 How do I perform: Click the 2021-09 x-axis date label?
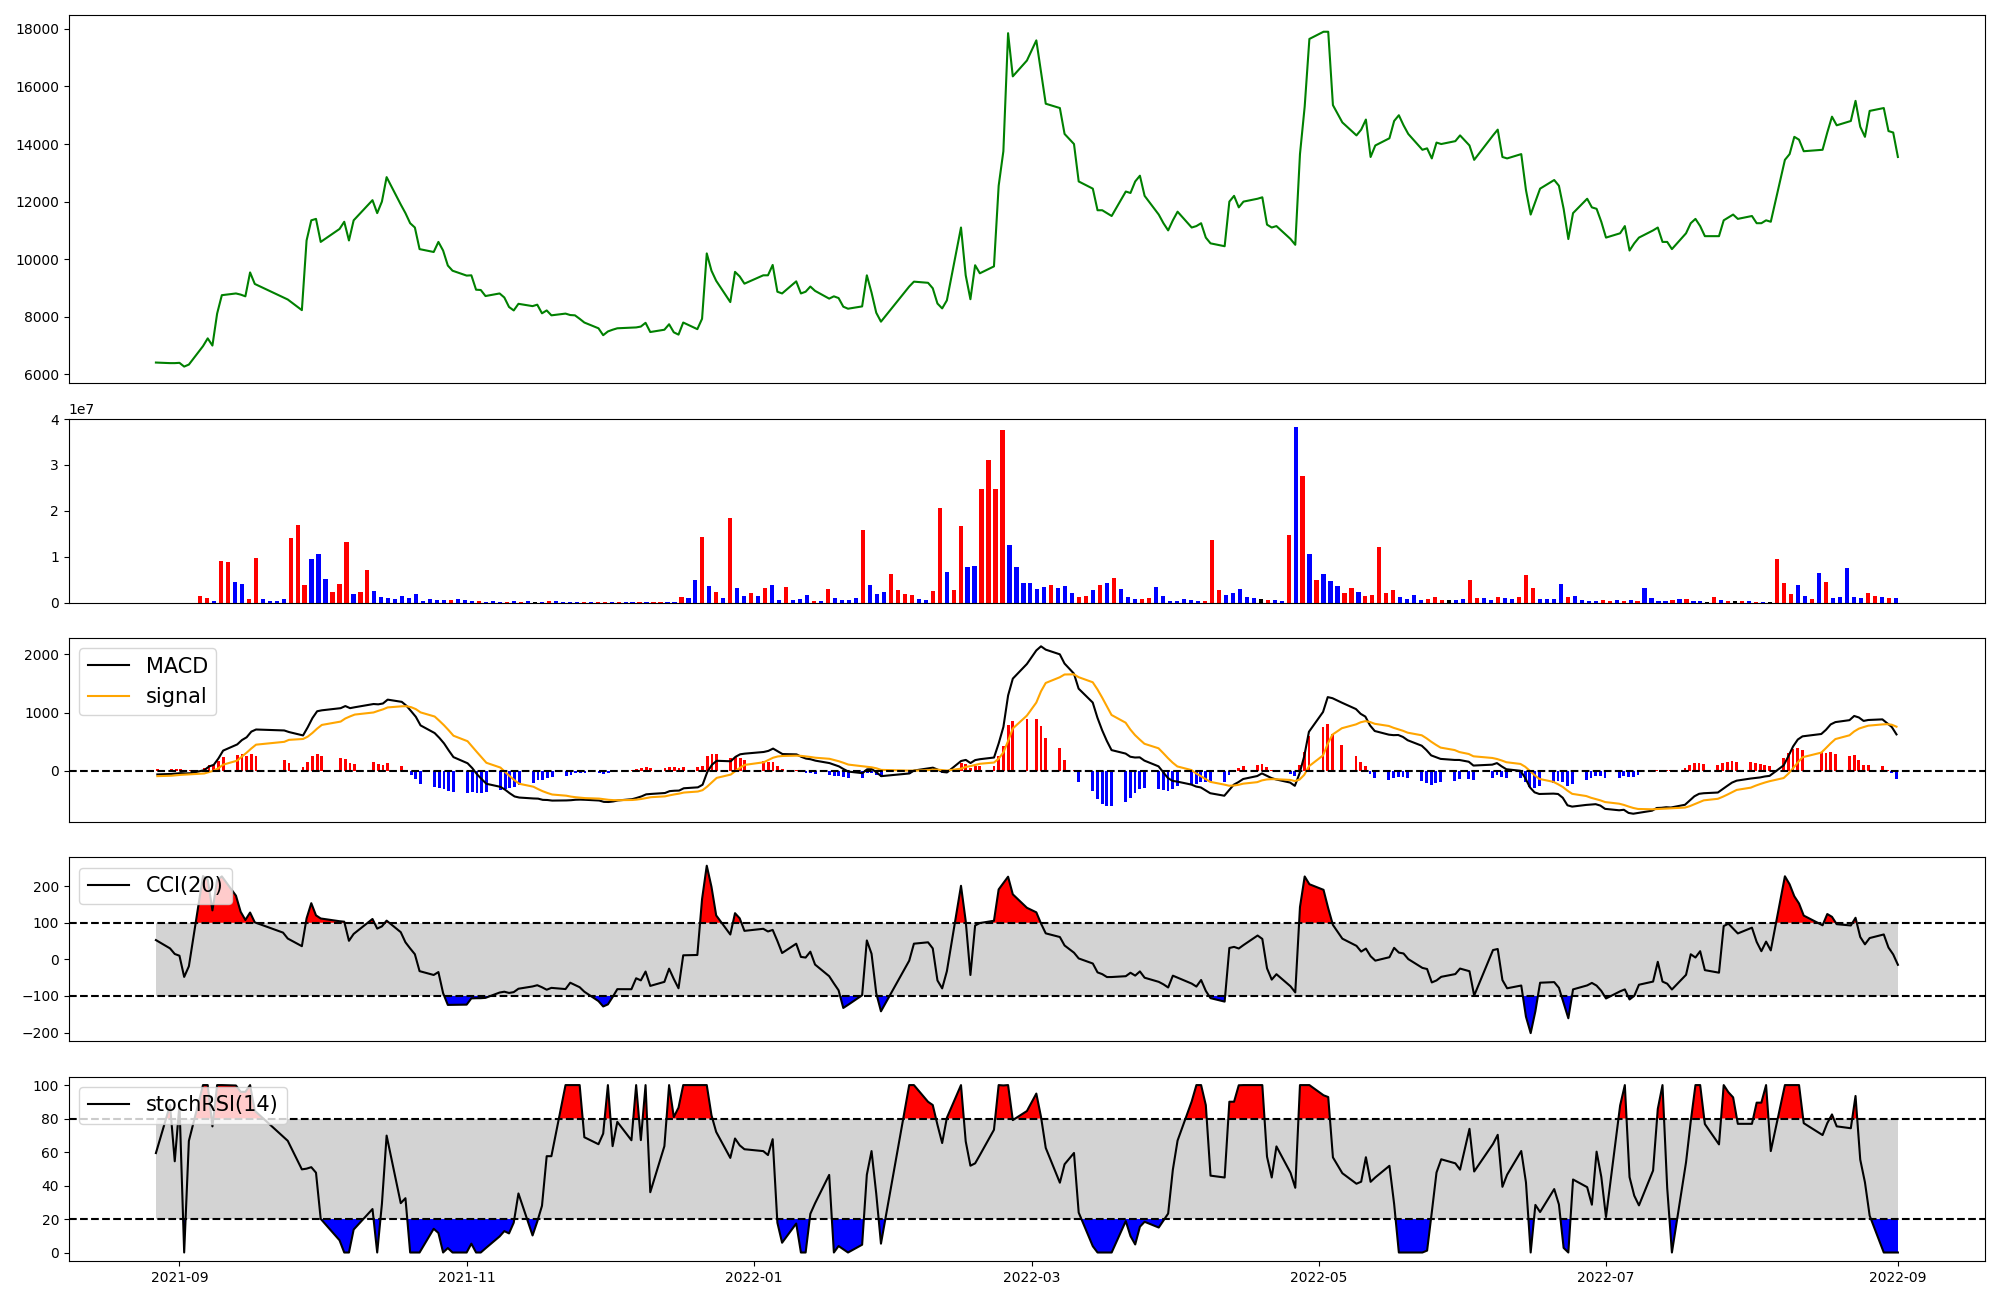tap(180, 1277)
